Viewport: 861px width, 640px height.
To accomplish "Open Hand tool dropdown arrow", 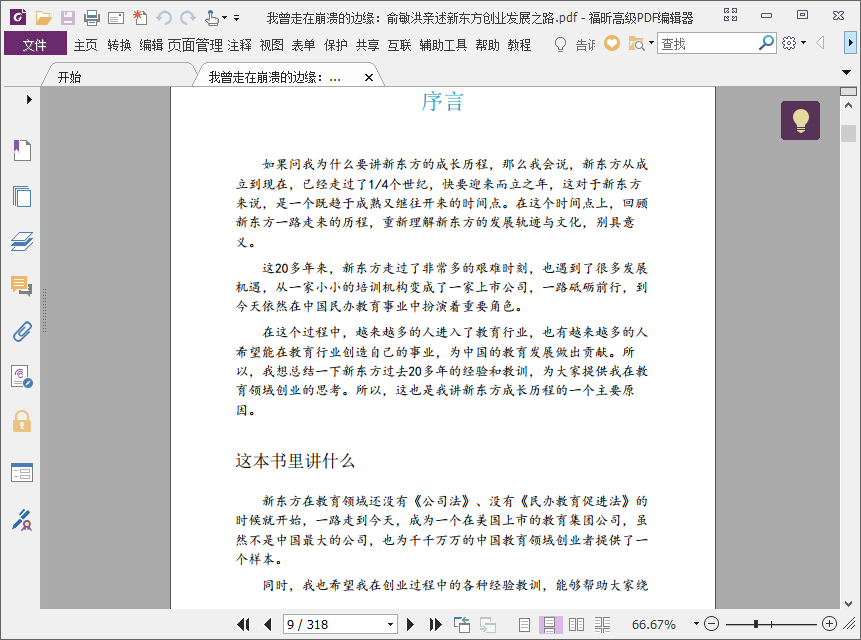I will [x=224, y=18].
